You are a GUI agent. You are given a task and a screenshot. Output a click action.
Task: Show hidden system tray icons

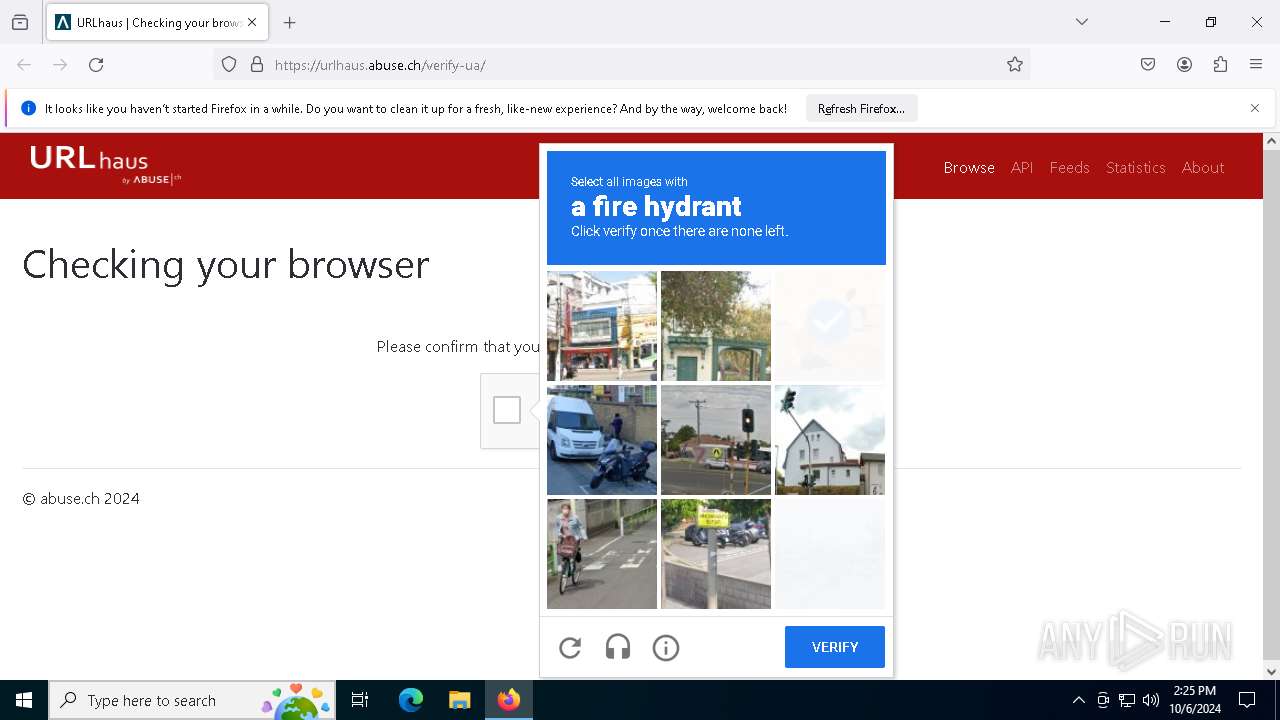click(1078, 700)
